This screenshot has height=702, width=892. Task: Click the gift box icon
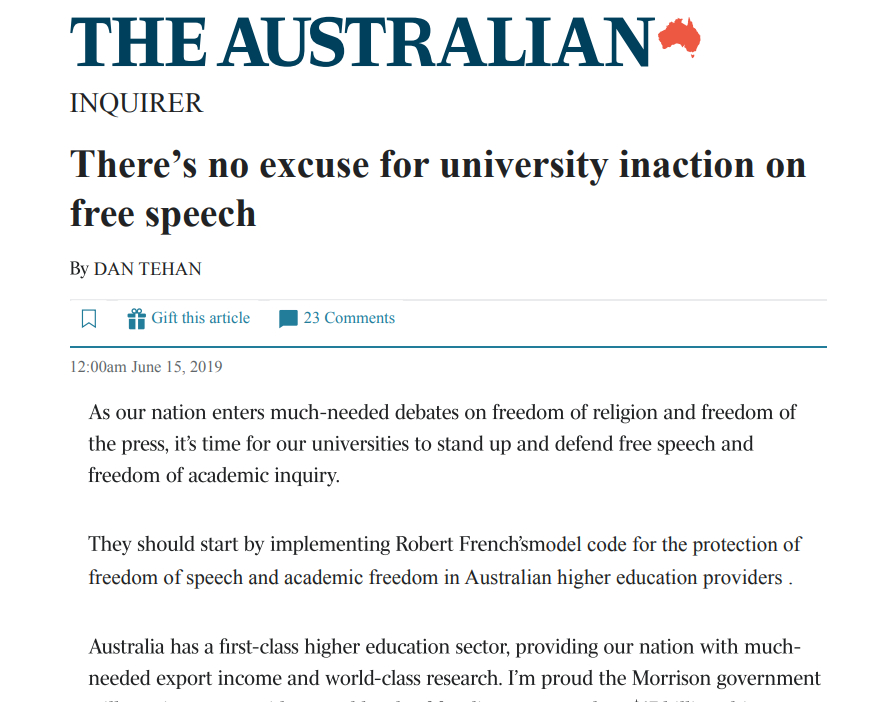pyautogui.click(x=137, y=319)
